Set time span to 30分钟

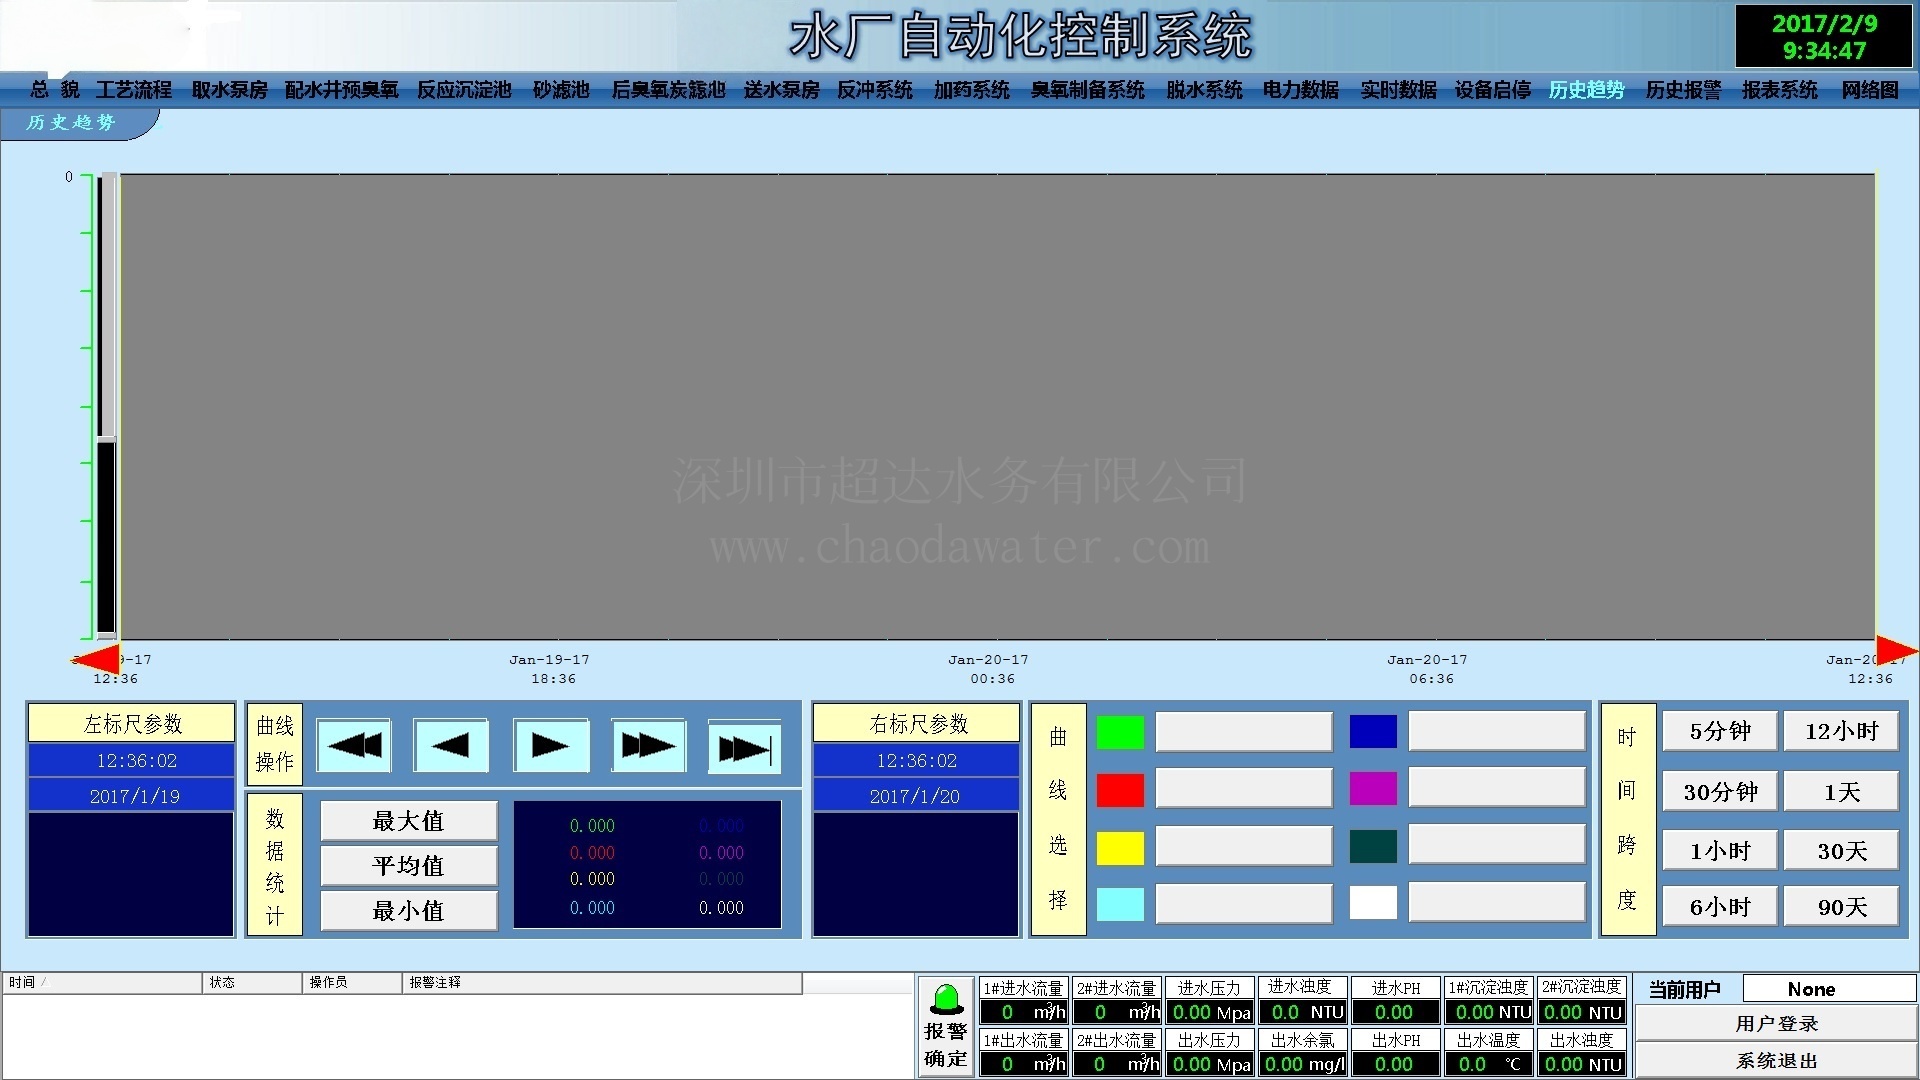1720,792
